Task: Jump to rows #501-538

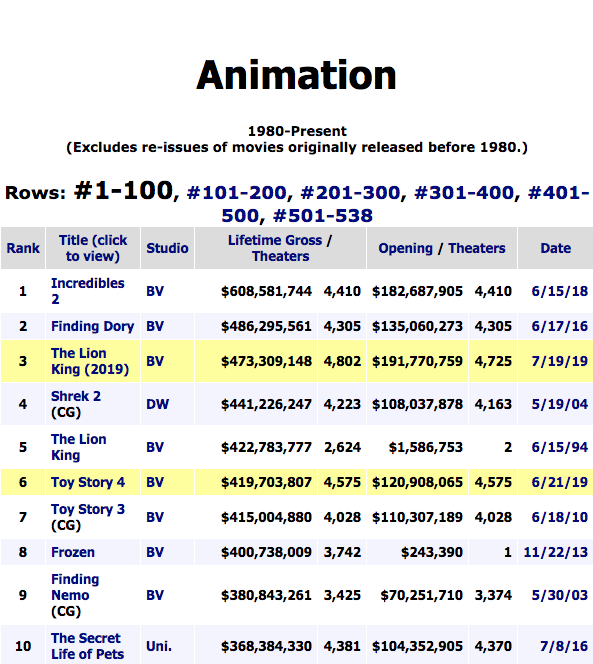Action: 323,216
